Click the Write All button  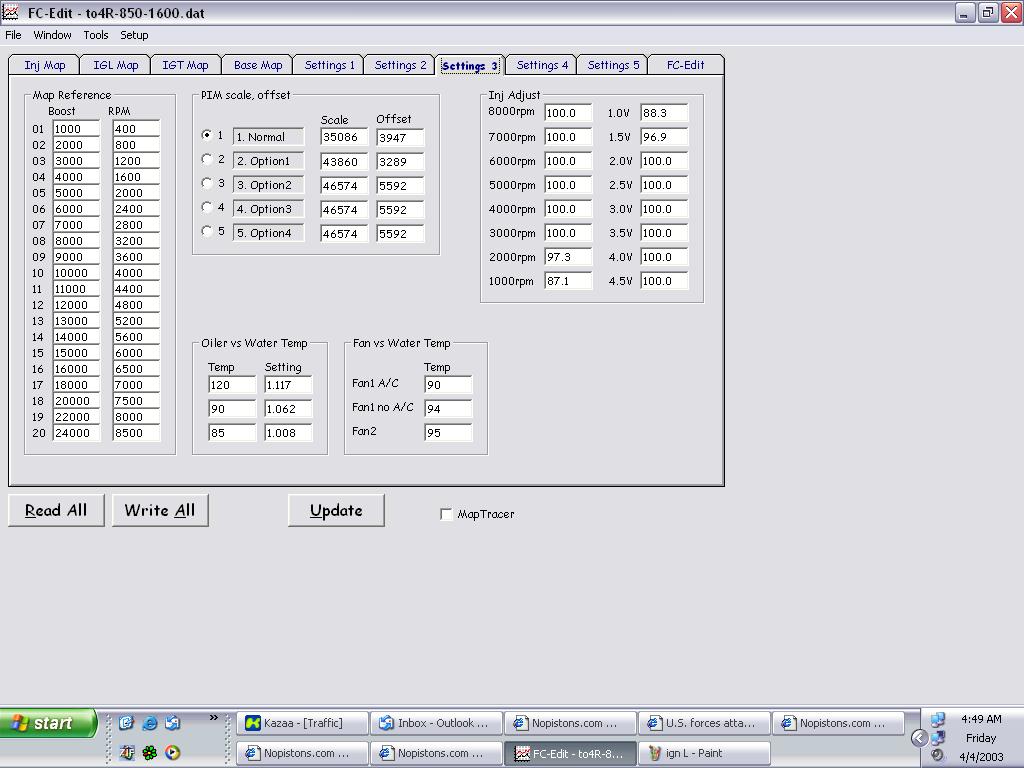click(160, 510)
